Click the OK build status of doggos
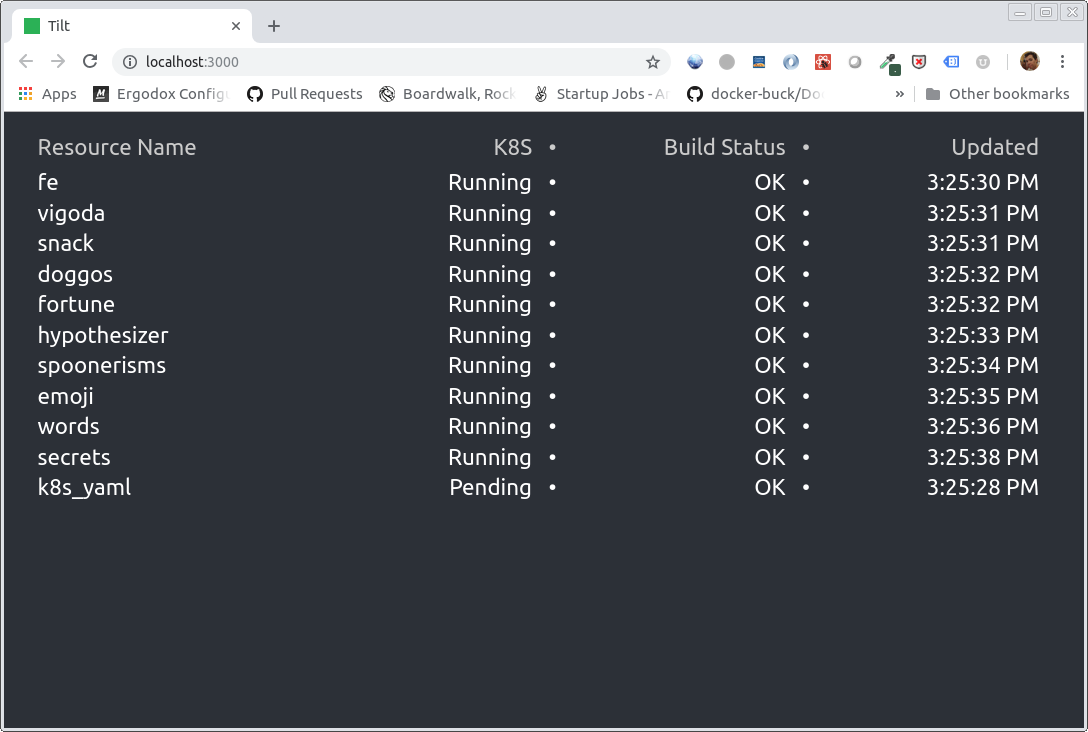Image resolution: width=1088 pixels, height=732 pixels. (770, 274)
